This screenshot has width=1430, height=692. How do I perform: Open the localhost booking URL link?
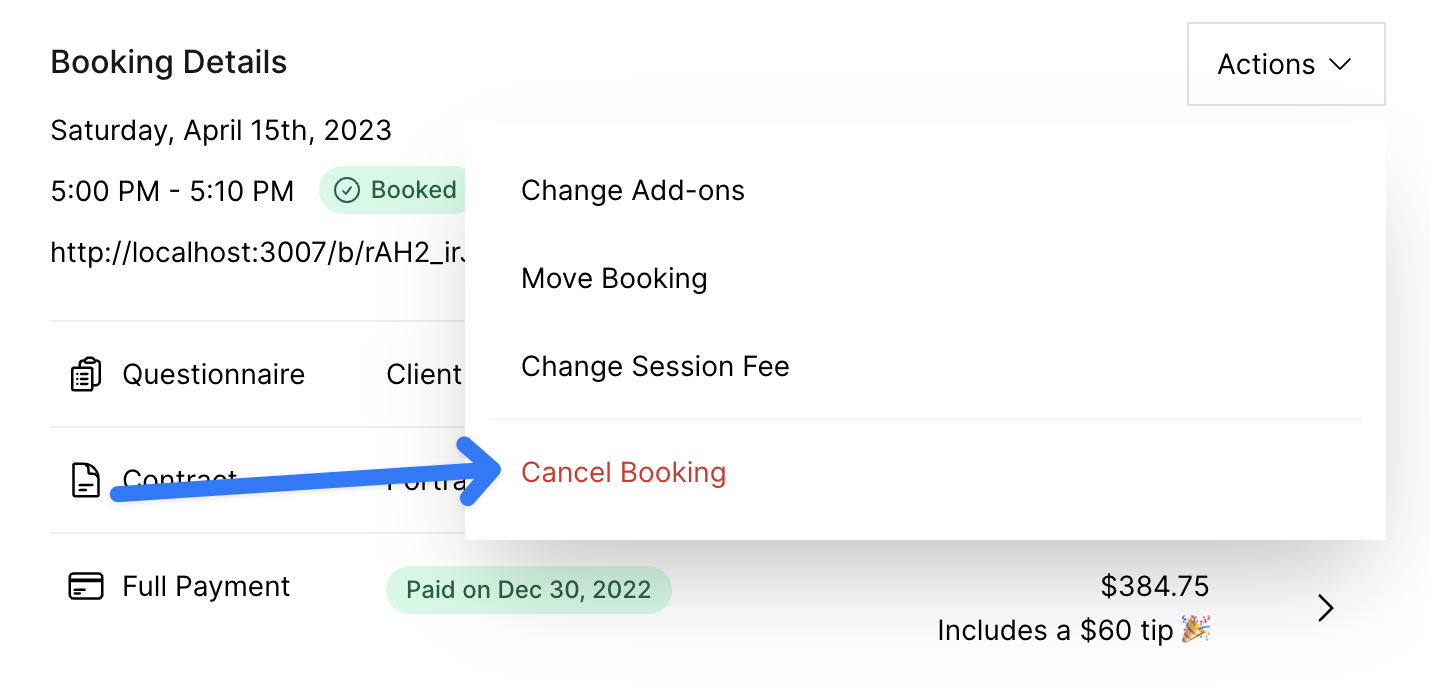tap(259, 252)
